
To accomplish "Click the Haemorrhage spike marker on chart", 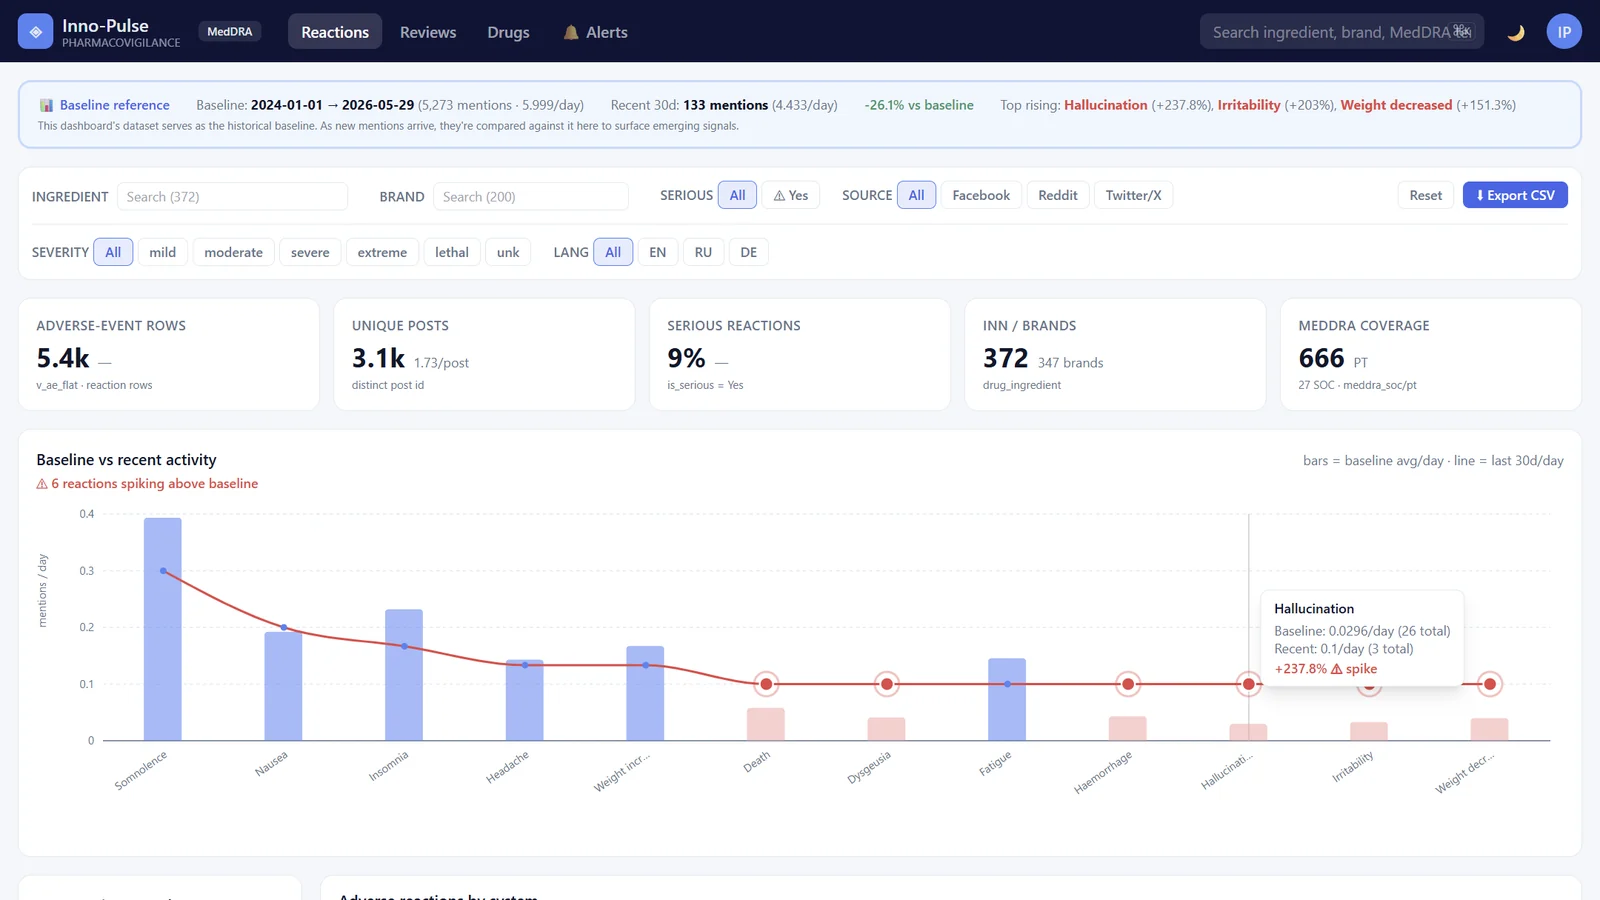I will coord(1128,684).
